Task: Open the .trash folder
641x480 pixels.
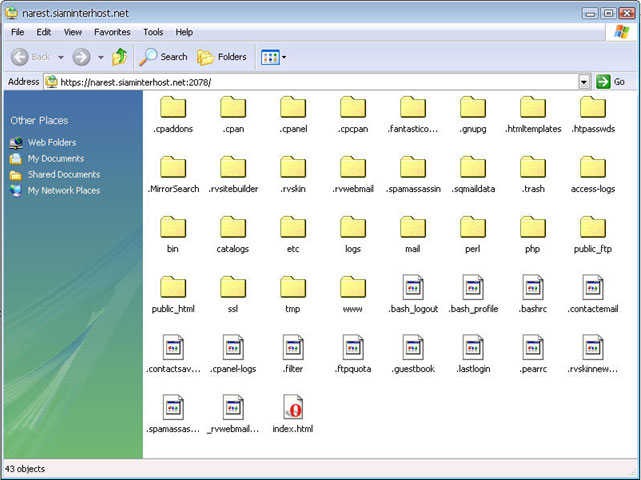Action: pos(533,168)
